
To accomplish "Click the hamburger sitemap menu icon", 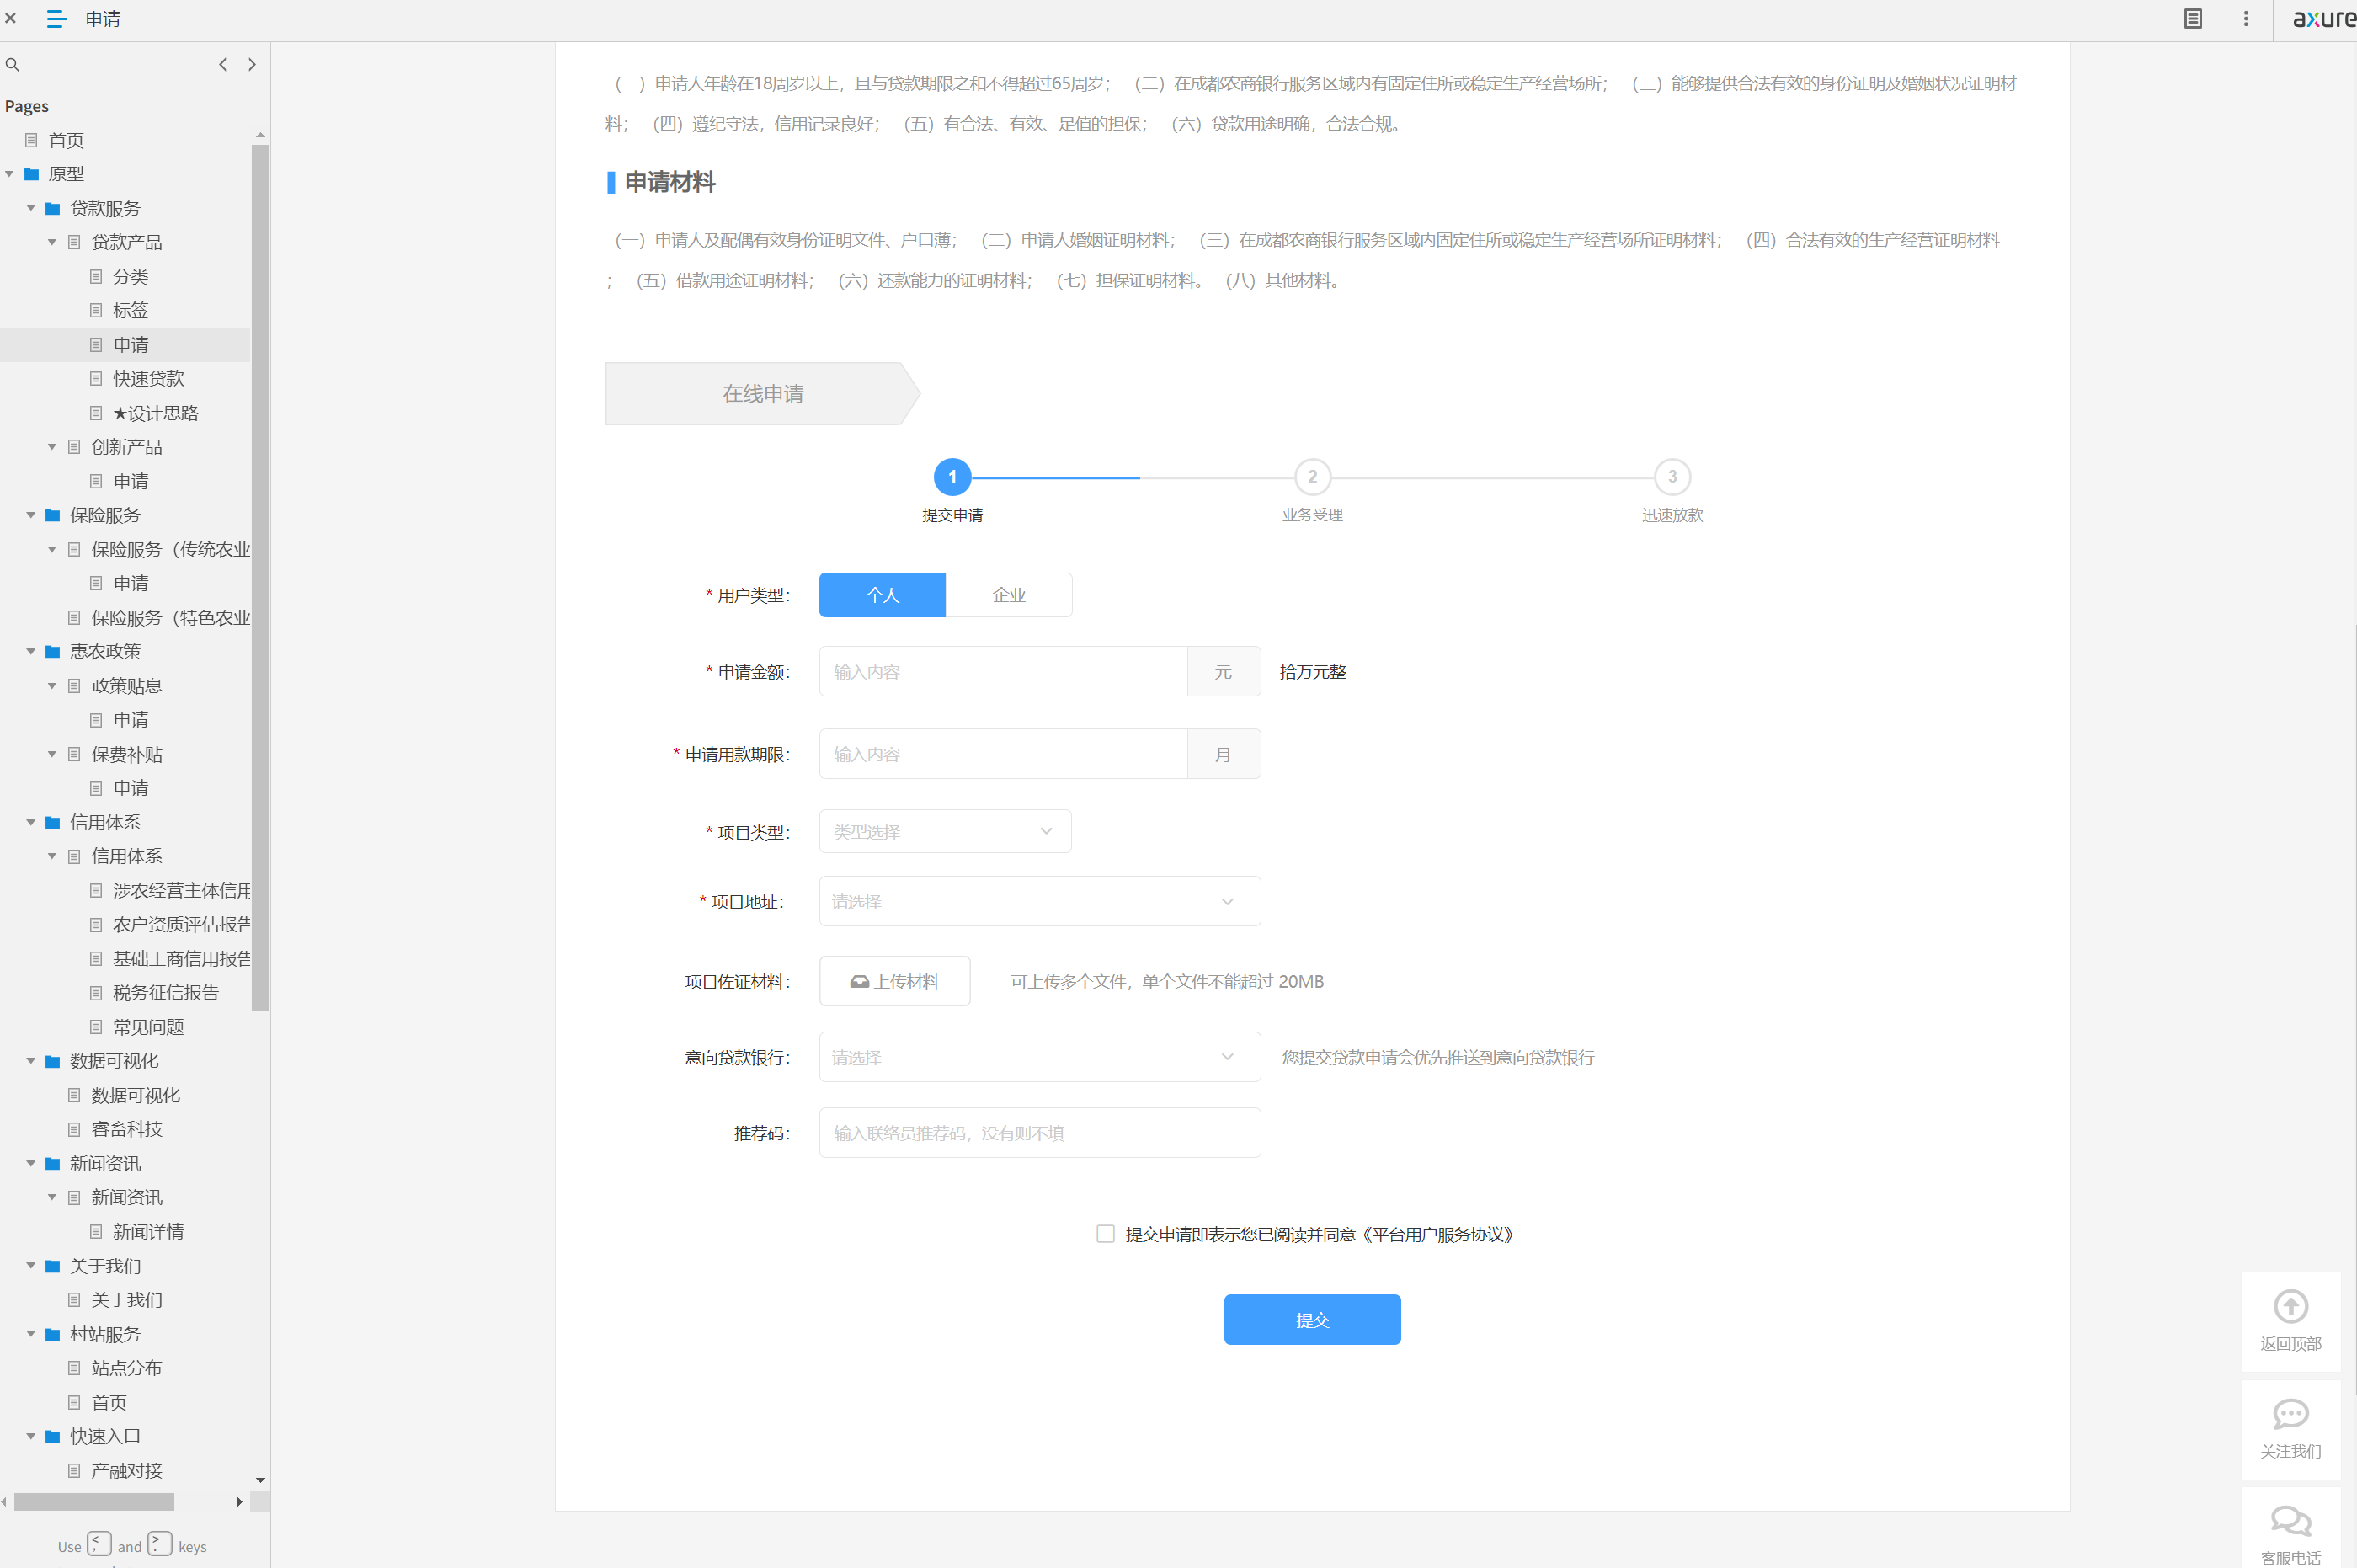I will point(56,19).
